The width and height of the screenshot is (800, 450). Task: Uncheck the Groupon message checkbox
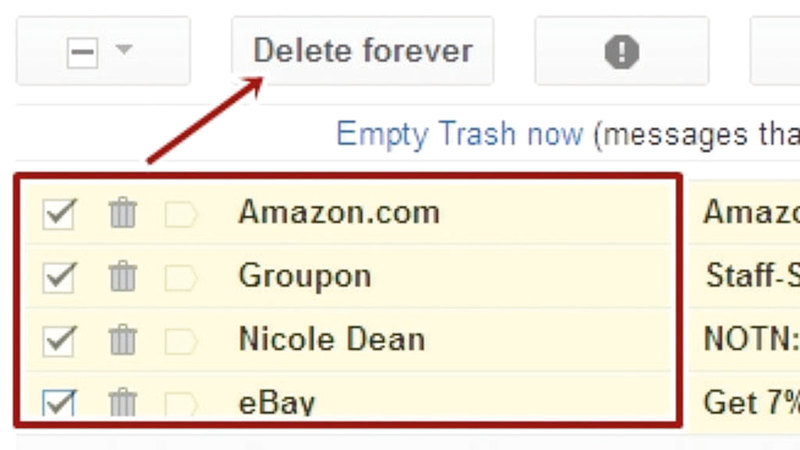coord(59,276)
